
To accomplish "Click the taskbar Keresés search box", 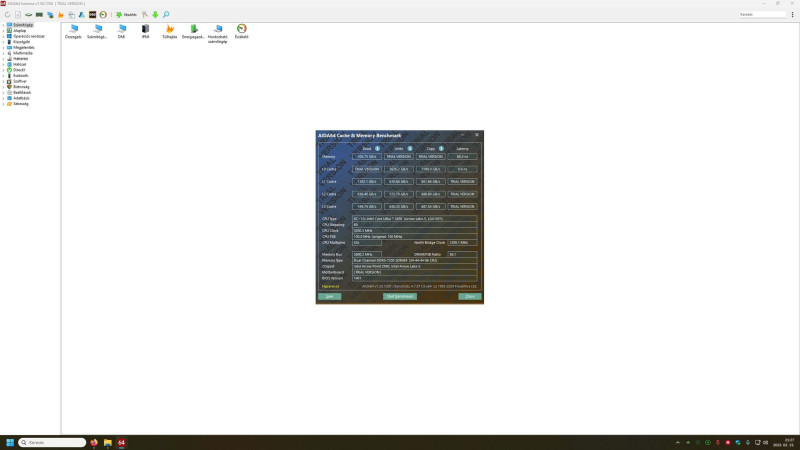I will 52,442.
